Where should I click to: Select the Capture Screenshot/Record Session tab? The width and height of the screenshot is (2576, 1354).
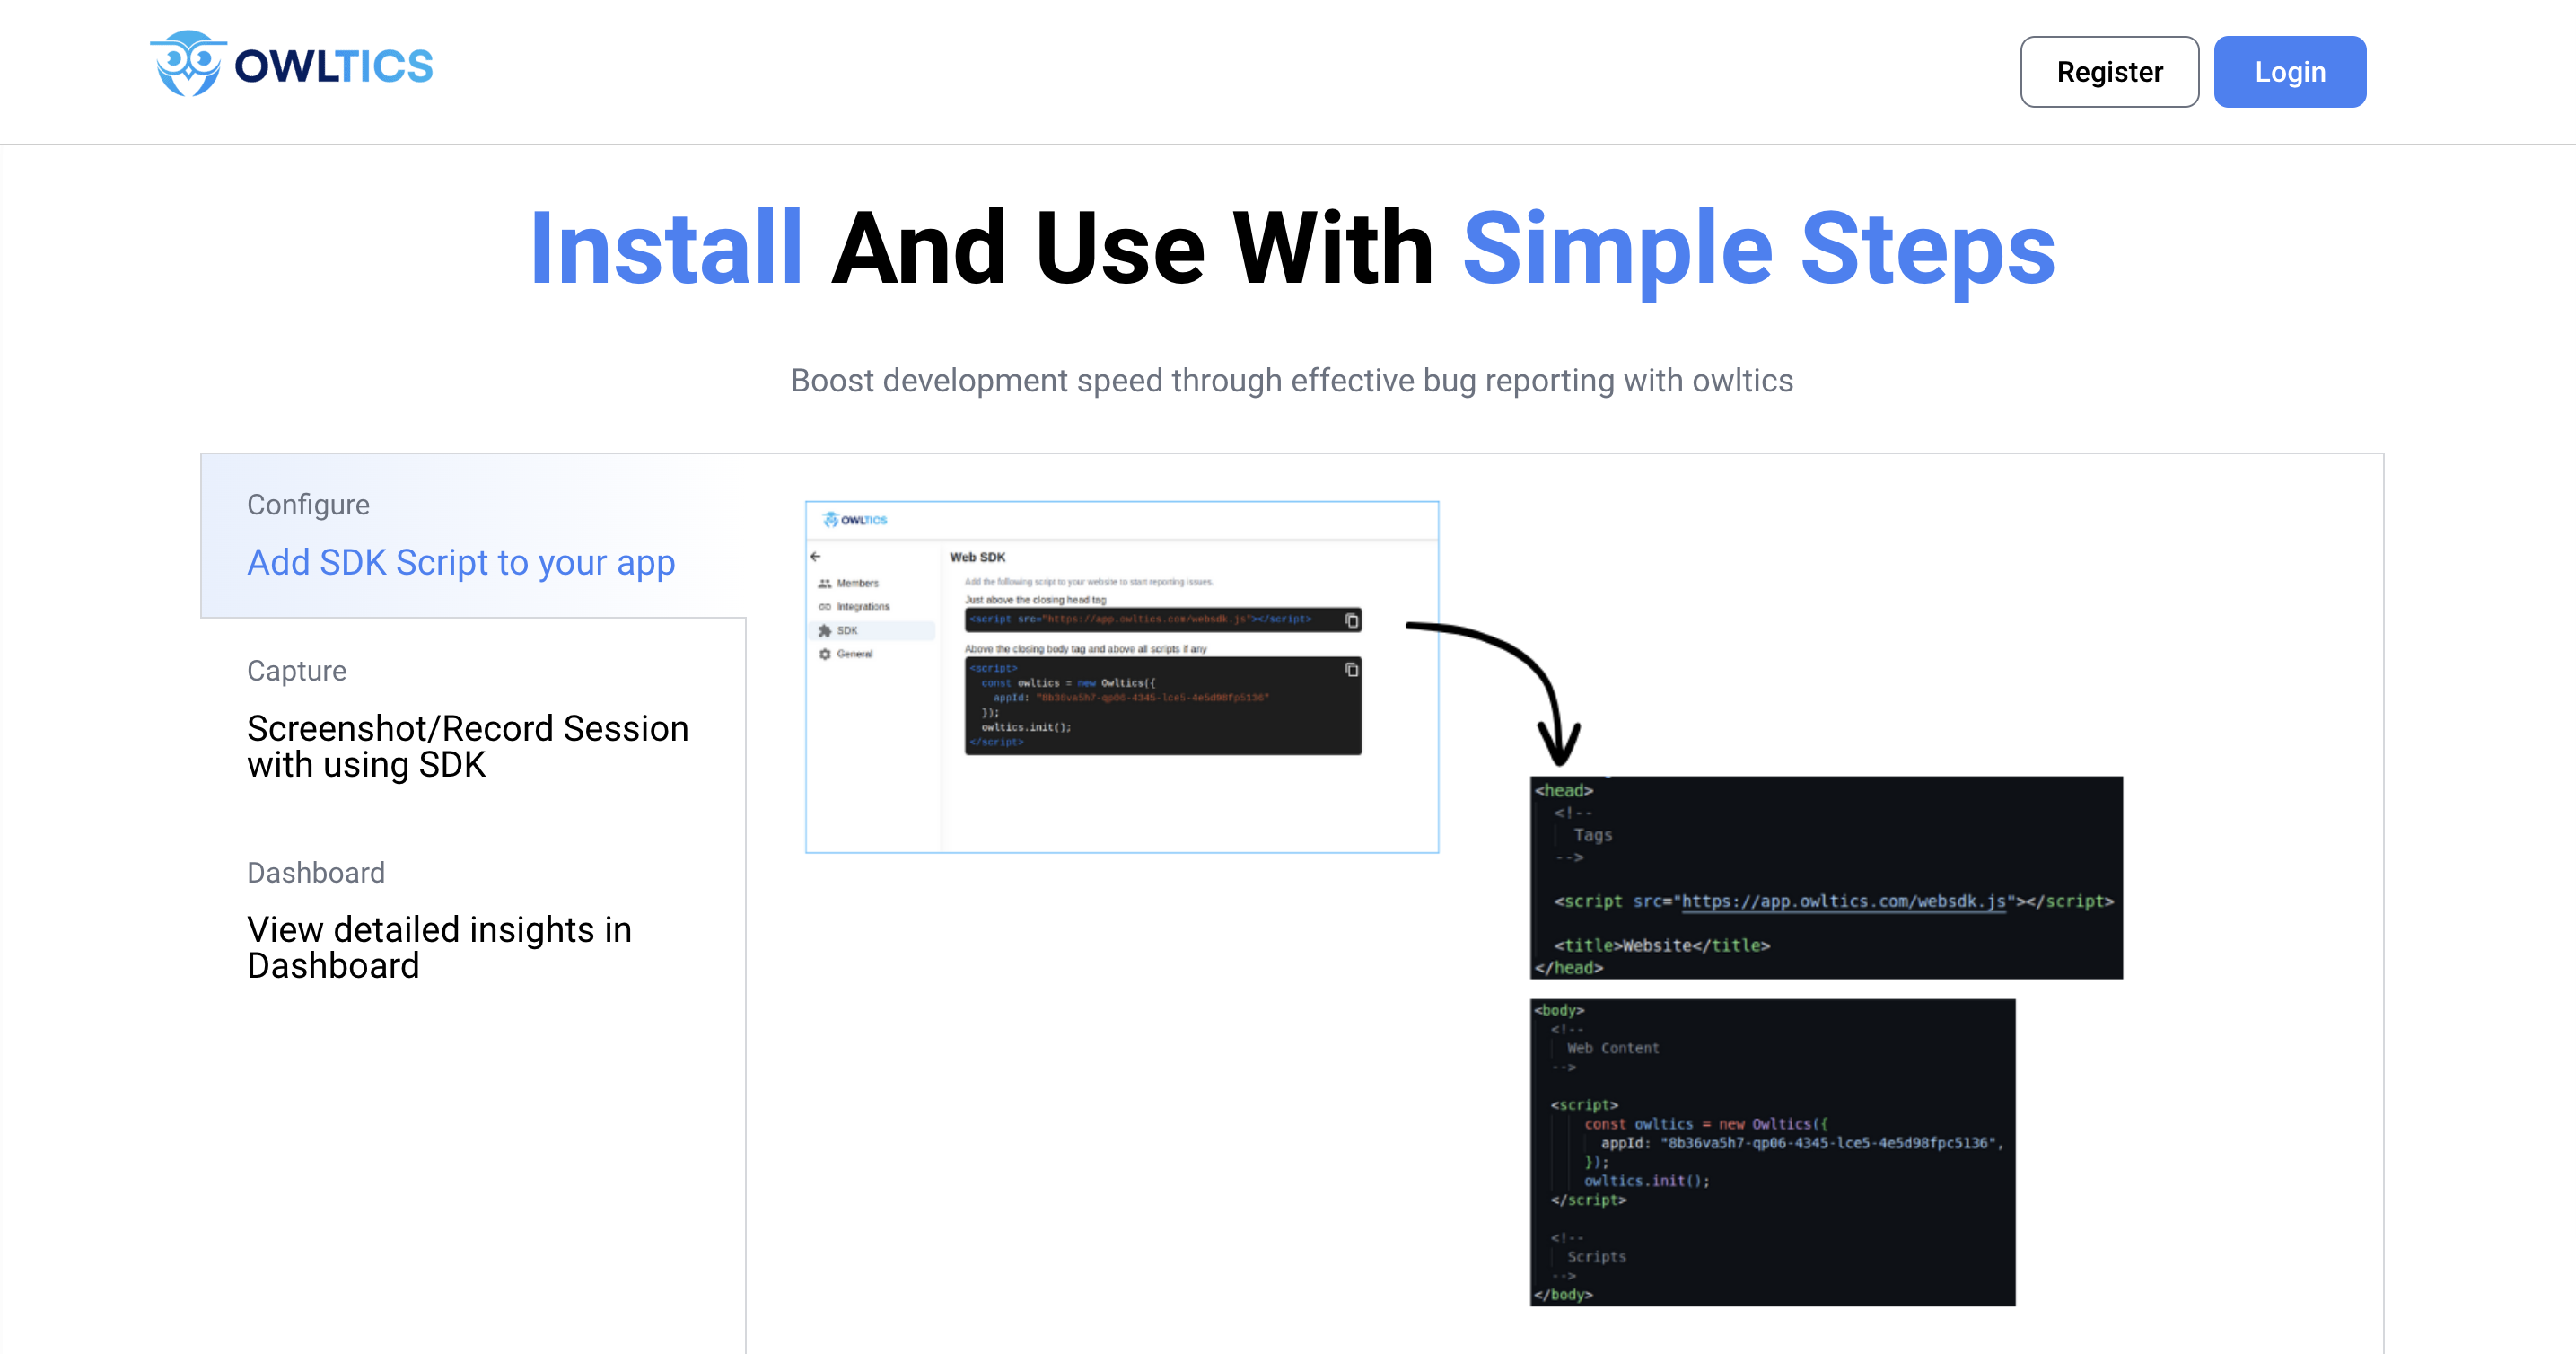pos(473,718)
